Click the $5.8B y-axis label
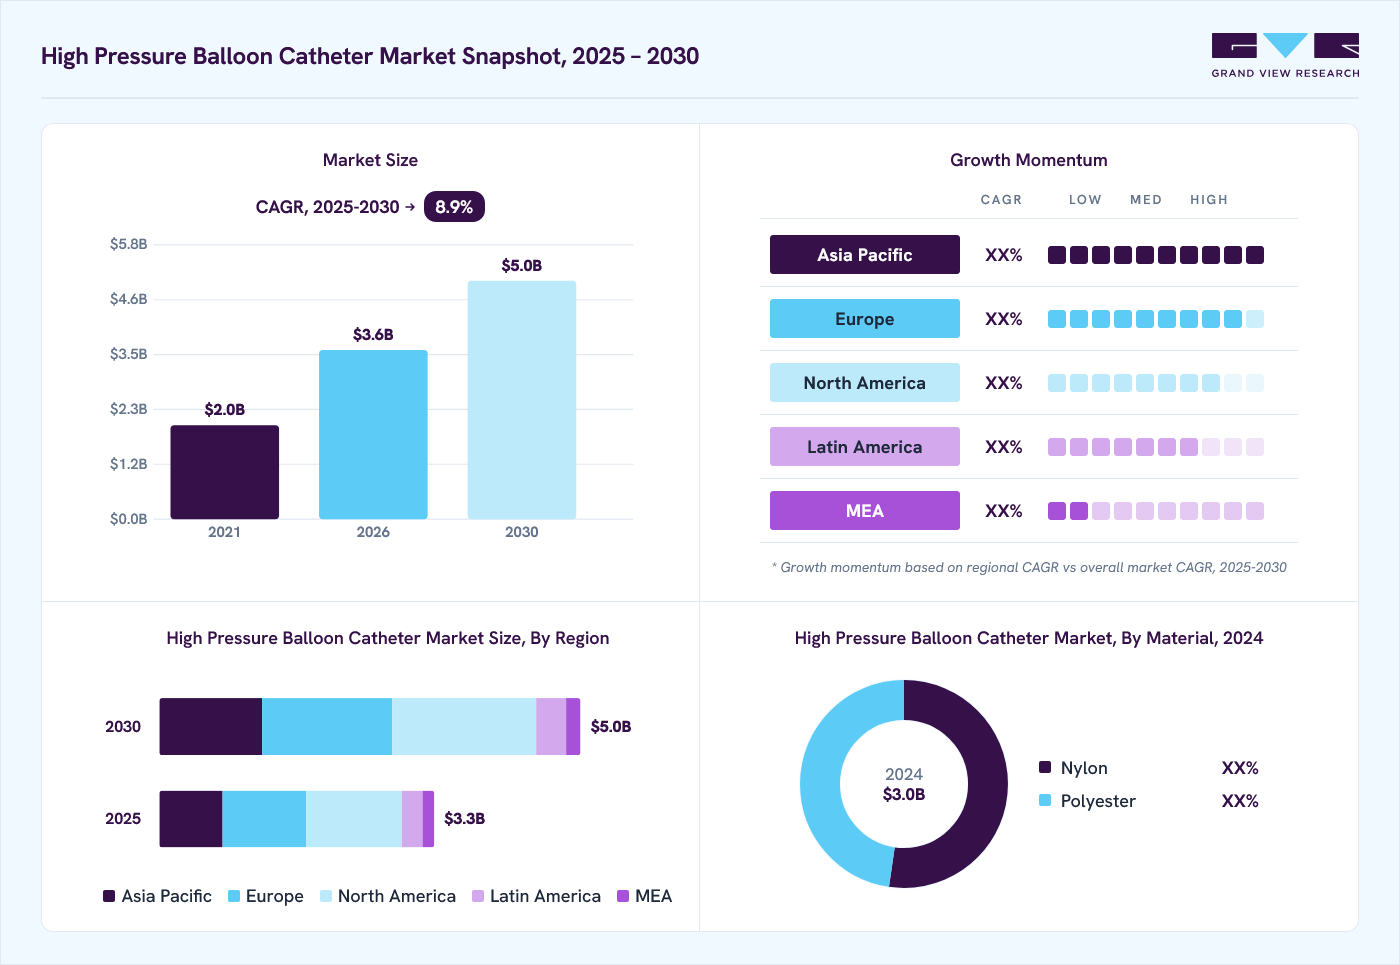 [x=128, y=244]
